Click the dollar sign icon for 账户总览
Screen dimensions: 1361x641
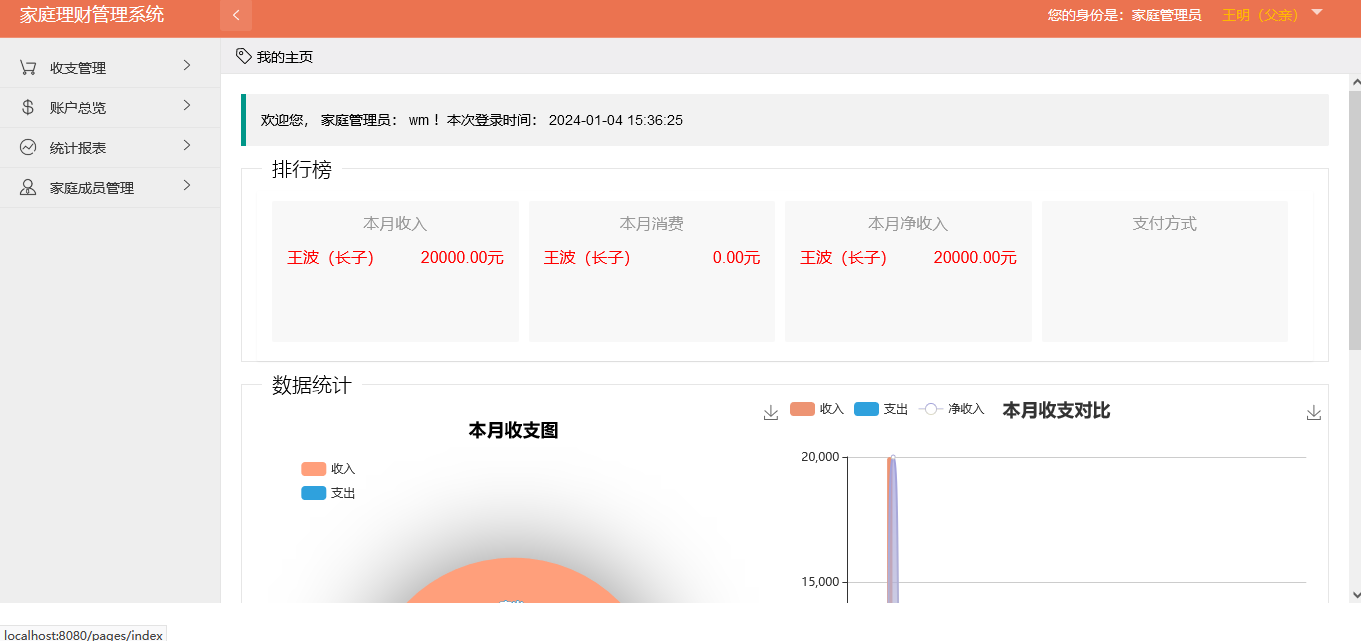coord(28,107)
